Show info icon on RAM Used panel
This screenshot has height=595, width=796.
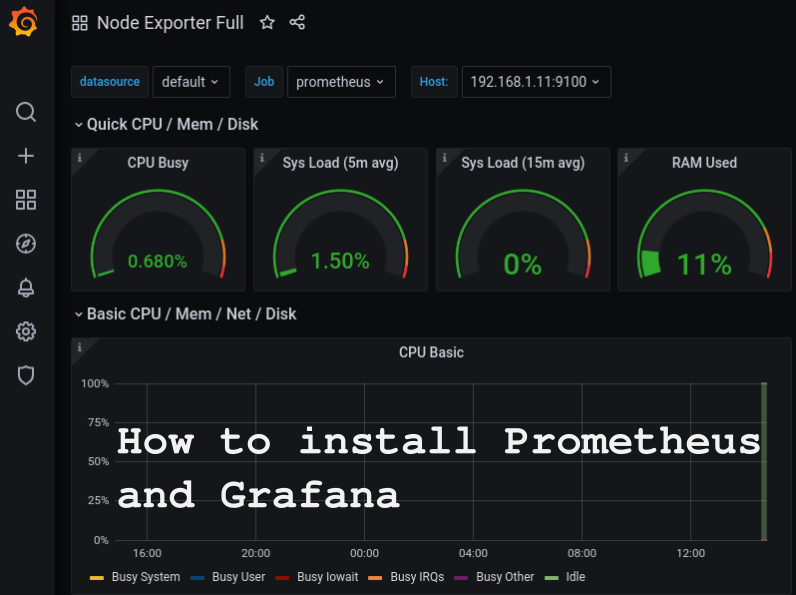click(626, 157)
